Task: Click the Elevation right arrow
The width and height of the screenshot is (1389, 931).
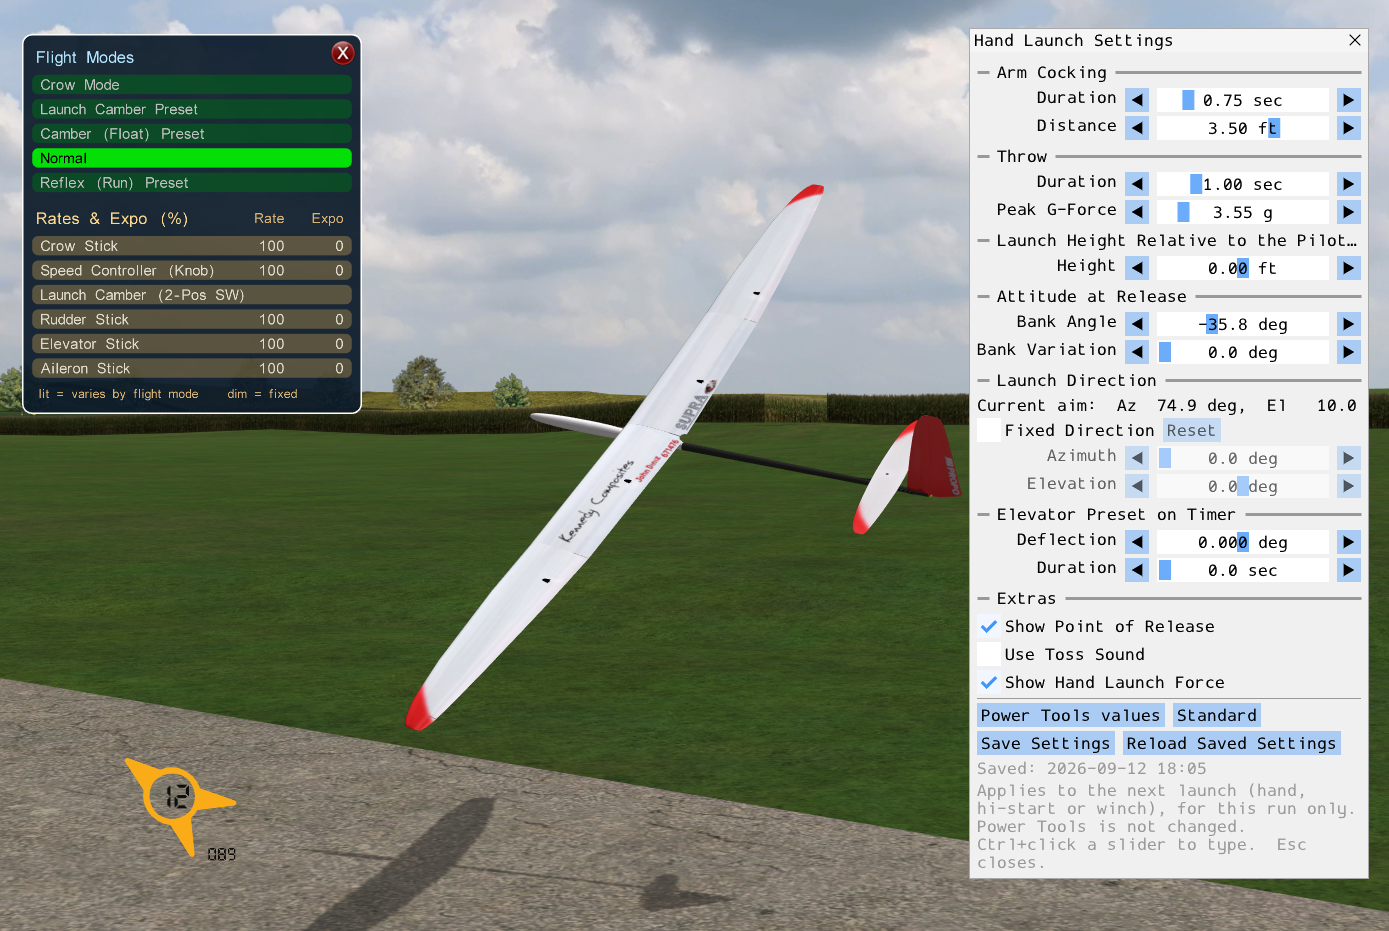Action: pyautogui.click(x=1349, y=486)
